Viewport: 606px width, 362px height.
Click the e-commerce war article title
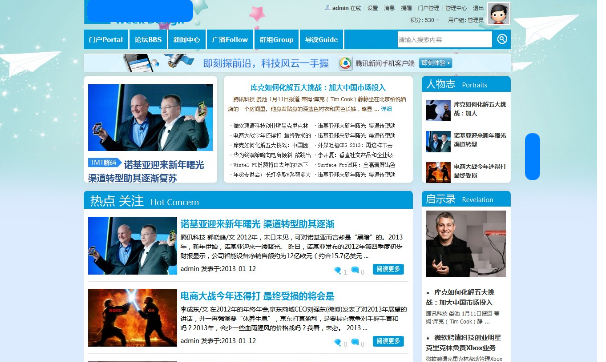[257, 296]
